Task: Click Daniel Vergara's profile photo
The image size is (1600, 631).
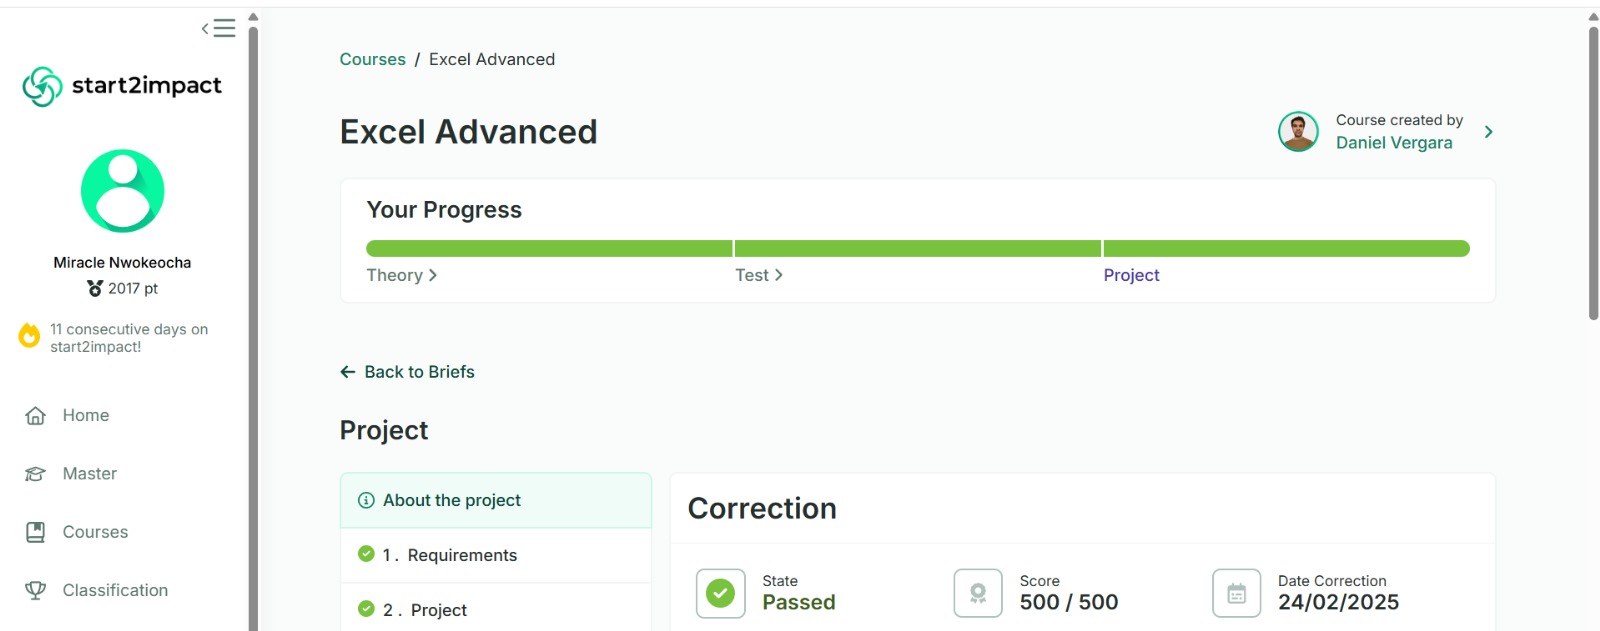Action: point(1298,131)
